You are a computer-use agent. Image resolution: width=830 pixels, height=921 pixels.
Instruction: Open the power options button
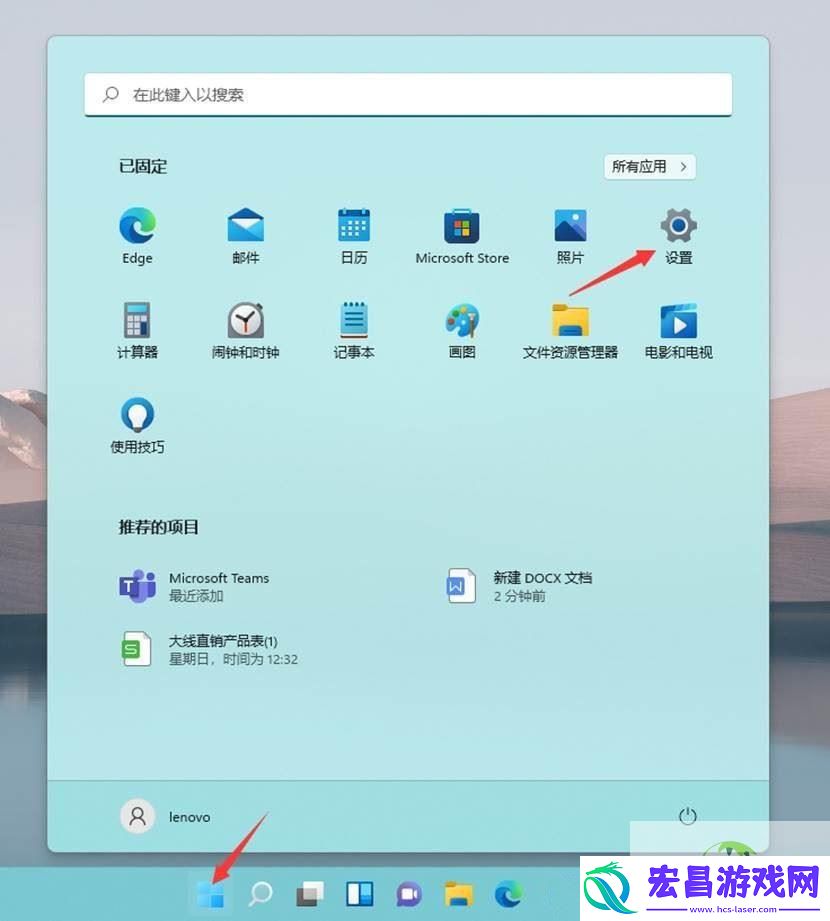click(x=687, y=816)
